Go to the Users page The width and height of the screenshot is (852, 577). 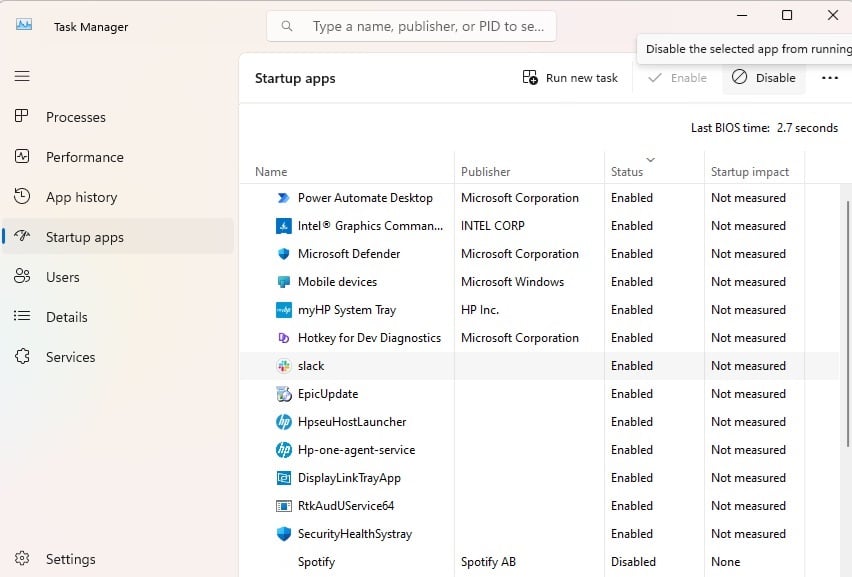[x=118, y=277]
